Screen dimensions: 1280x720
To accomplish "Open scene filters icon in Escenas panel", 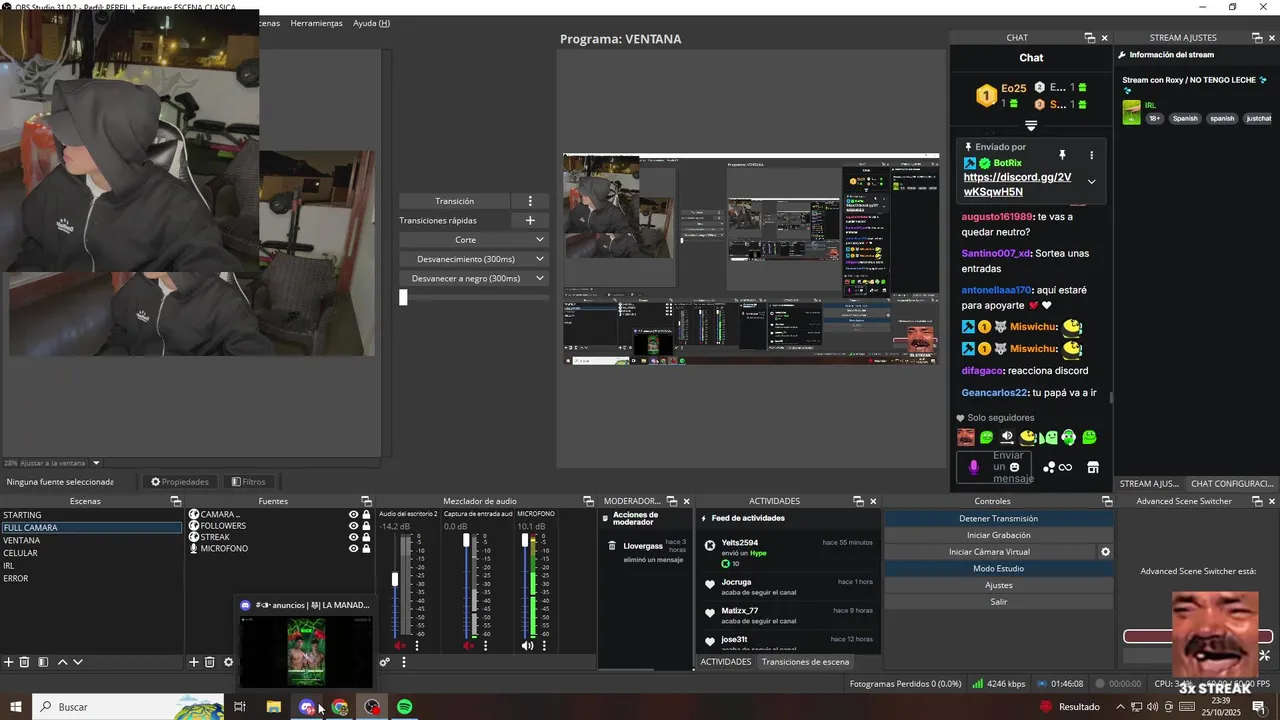I will click(43, 662).
